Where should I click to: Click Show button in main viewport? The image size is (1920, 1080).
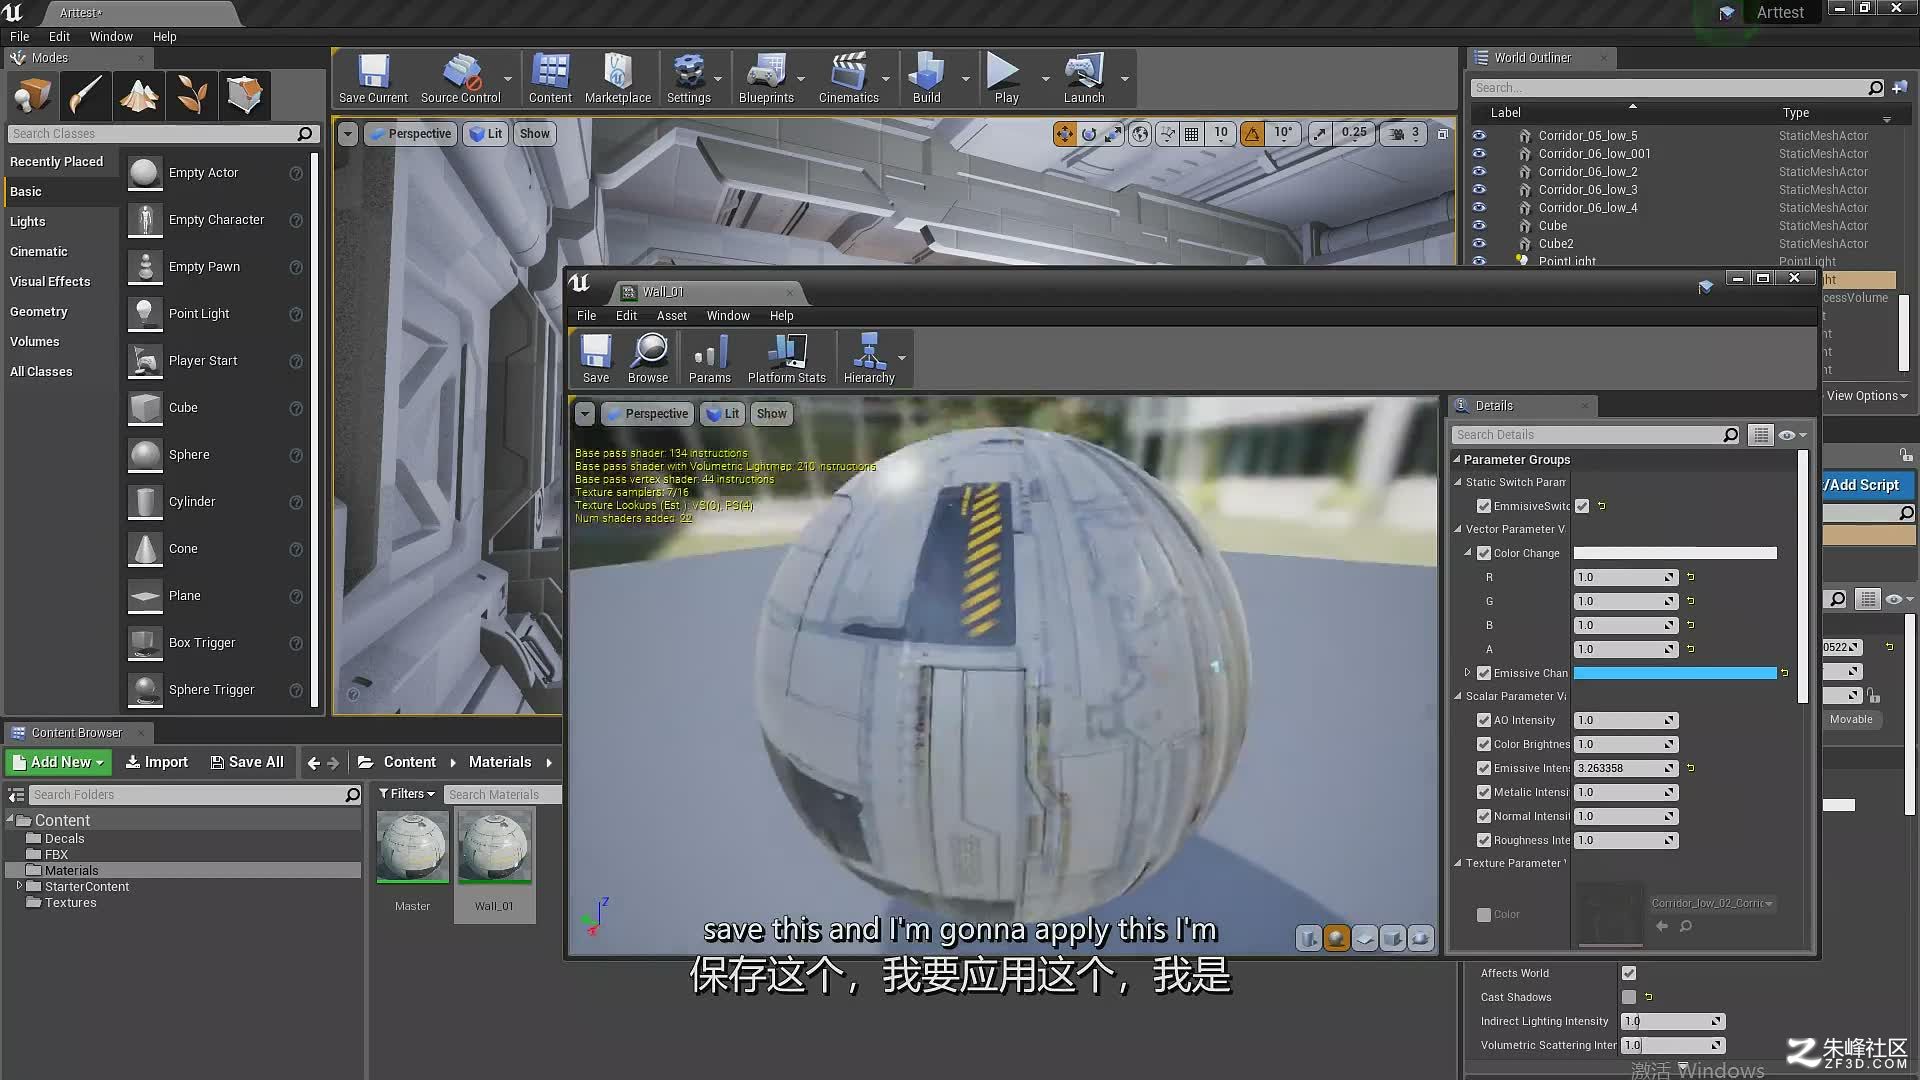click(535, 134)
